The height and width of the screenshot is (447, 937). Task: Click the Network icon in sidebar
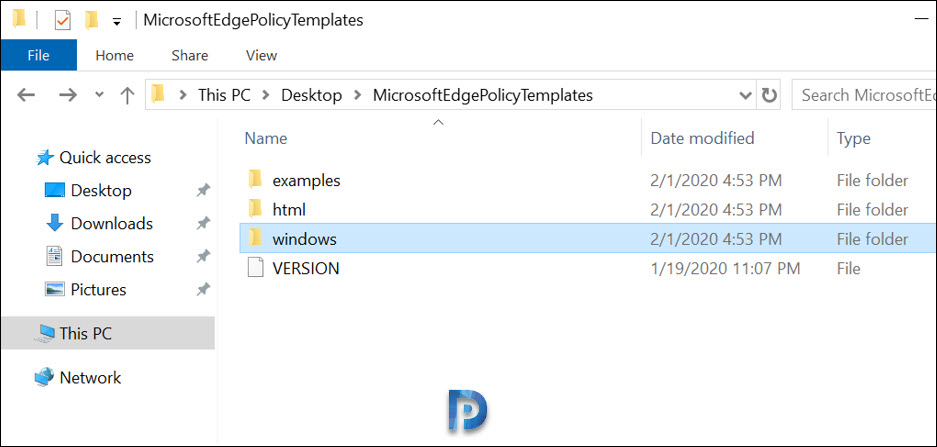(x=44, y=377)
